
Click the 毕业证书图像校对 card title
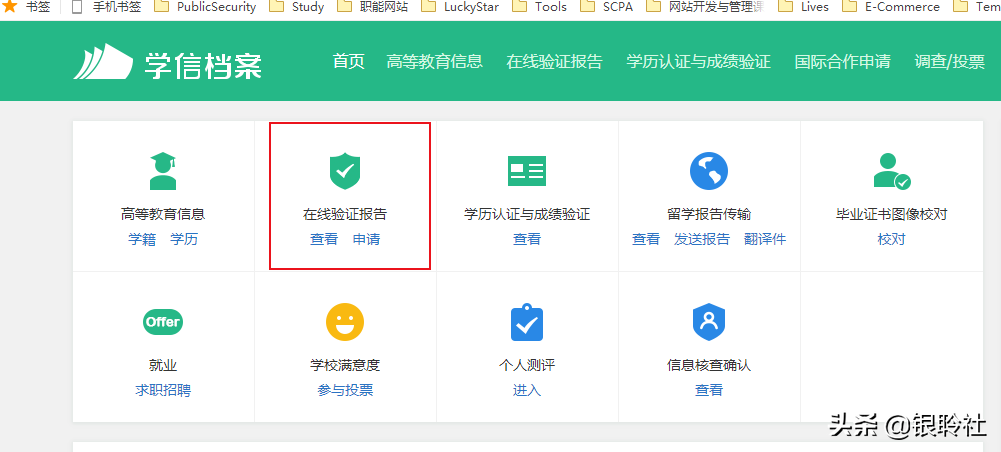click(x=891, y=215)
